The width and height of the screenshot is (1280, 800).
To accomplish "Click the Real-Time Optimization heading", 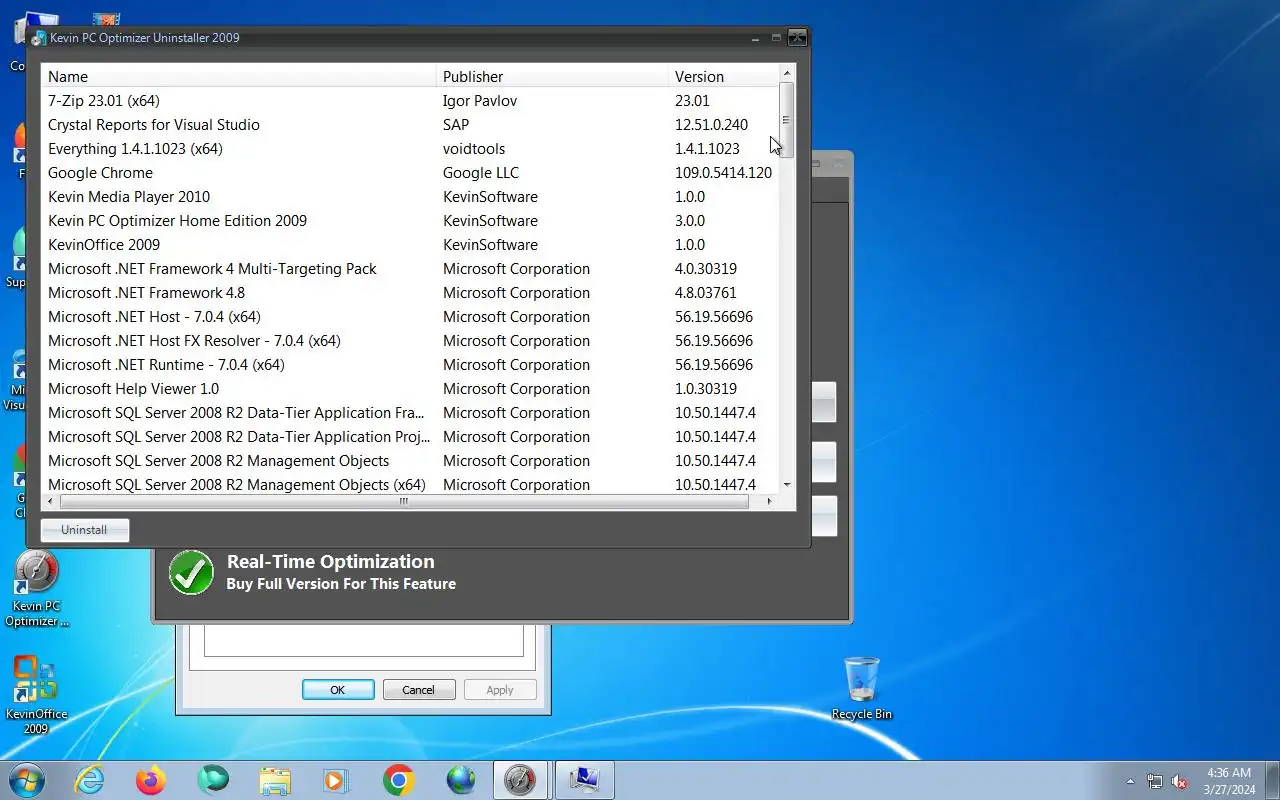I will [x=330, y=562].
